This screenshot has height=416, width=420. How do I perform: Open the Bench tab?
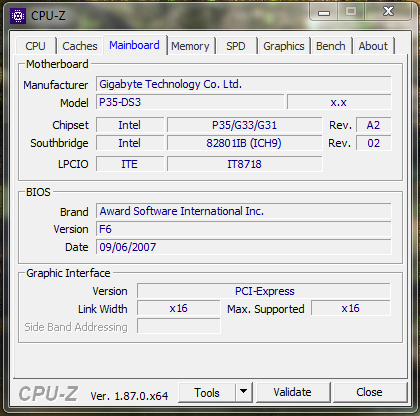pos(331,46)
